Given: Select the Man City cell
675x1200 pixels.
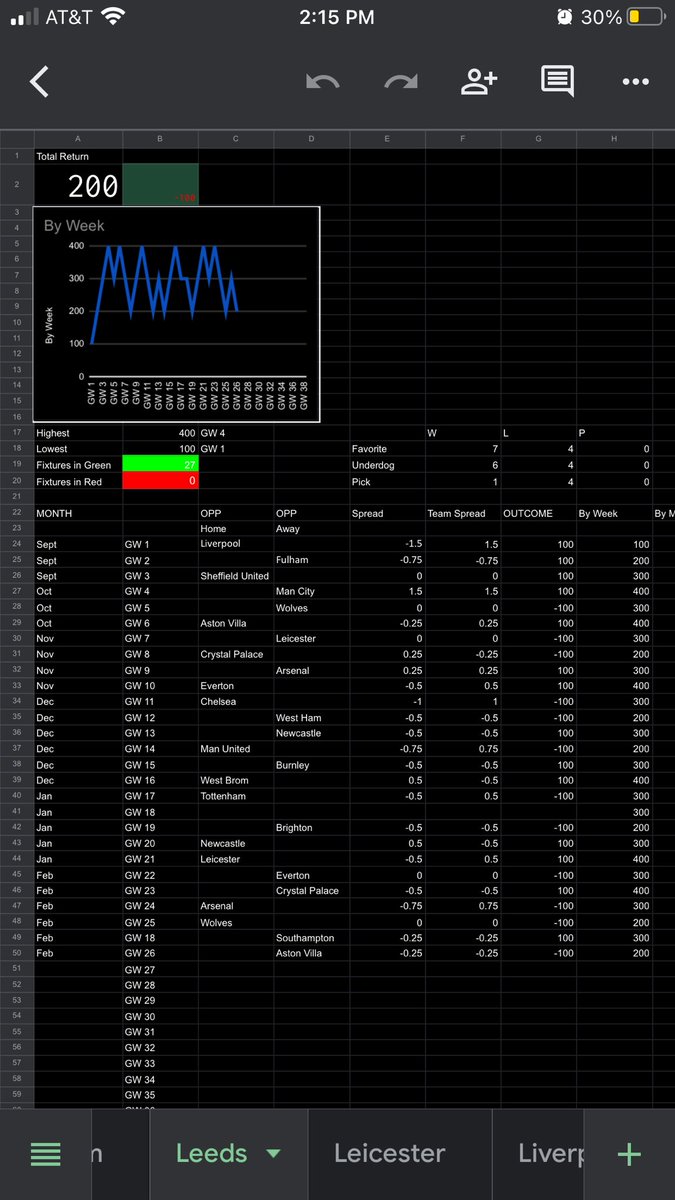Looking at the screenshot, I should 312,591.
